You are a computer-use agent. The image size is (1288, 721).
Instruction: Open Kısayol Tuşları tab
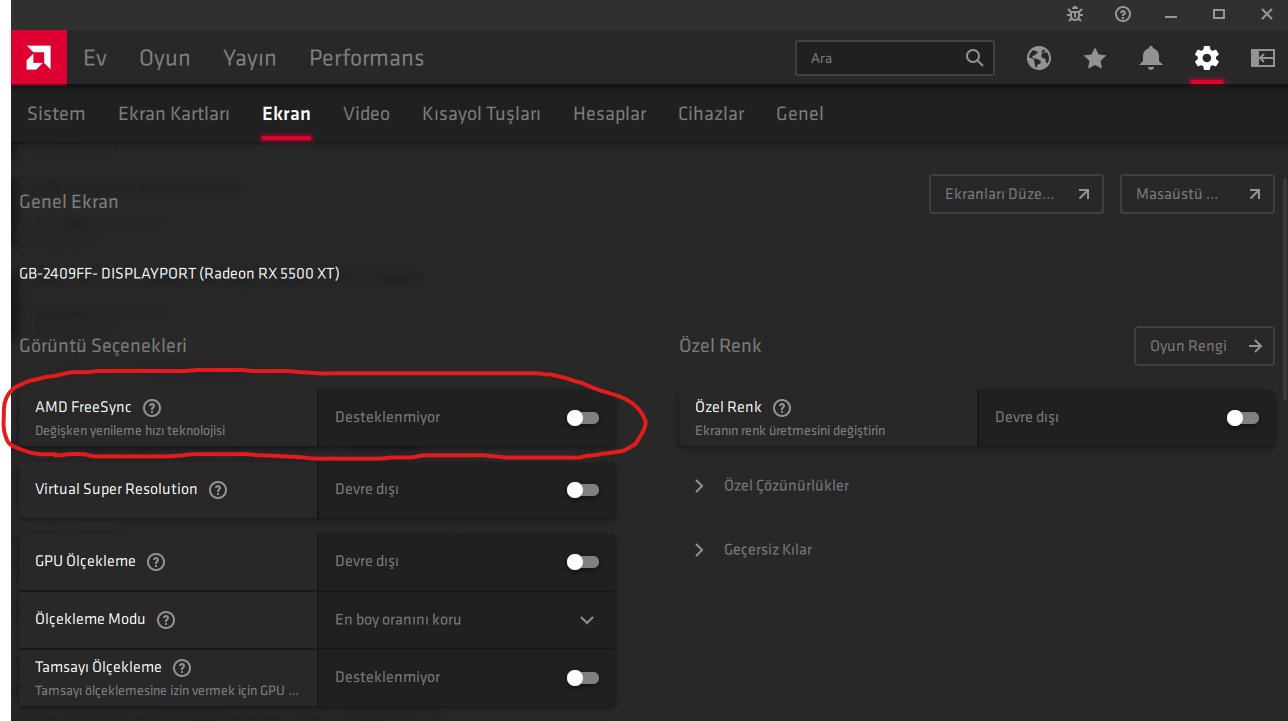tap(481, 114)
